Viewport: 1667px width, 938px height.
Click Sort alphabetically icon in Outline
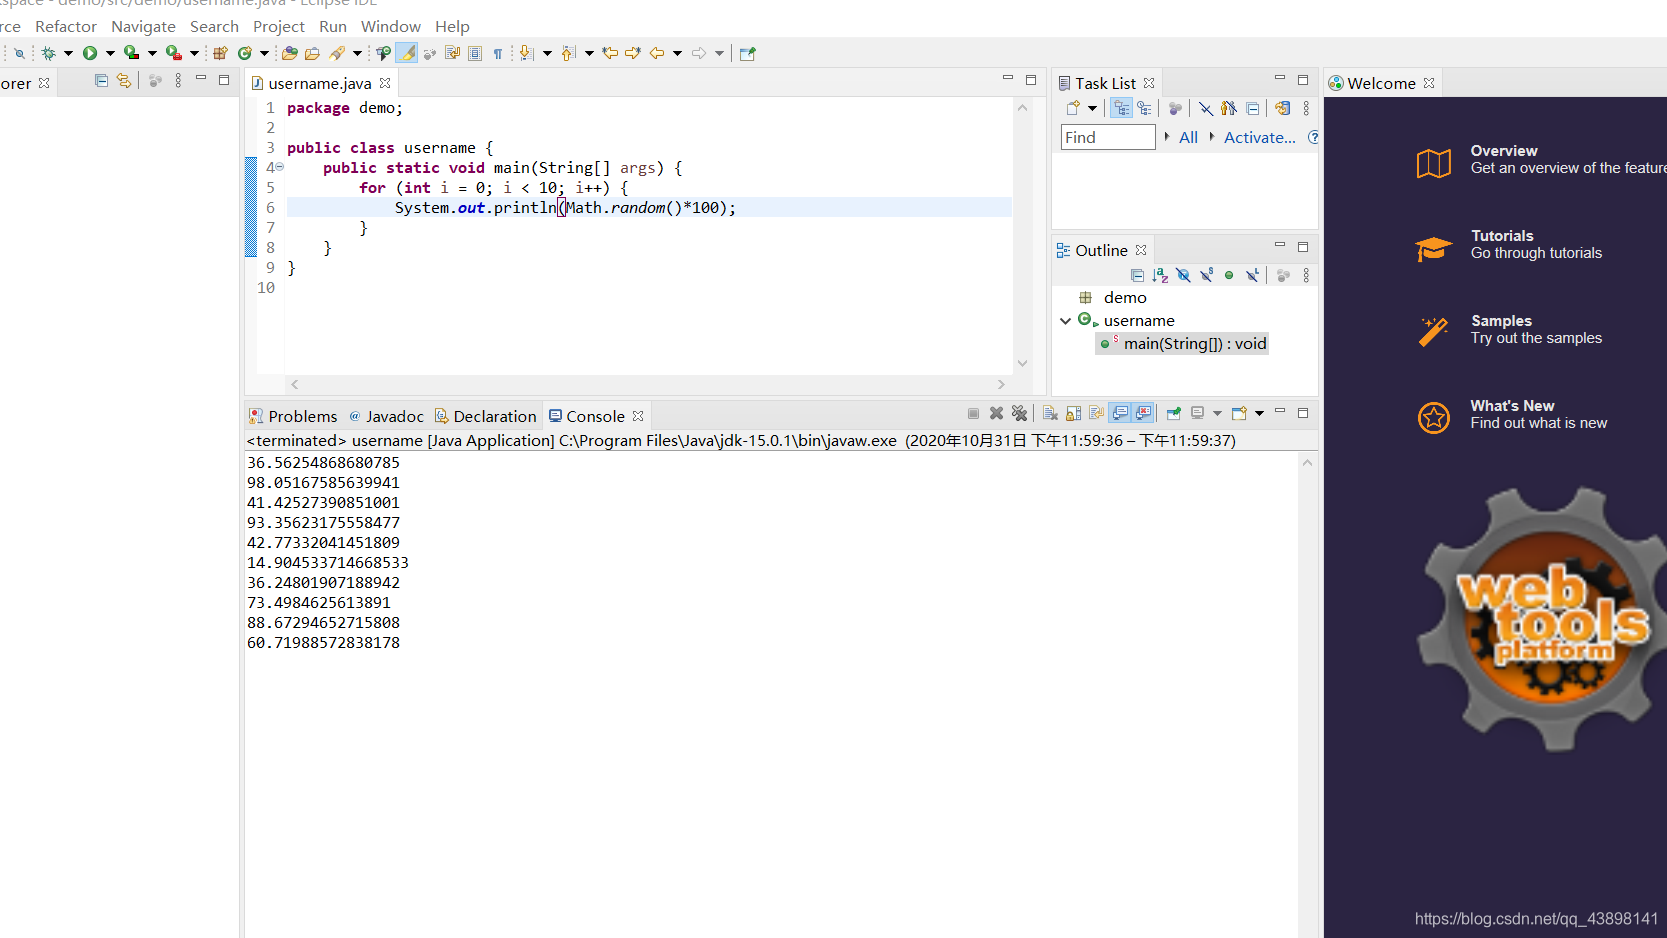tap(1160, 275)
